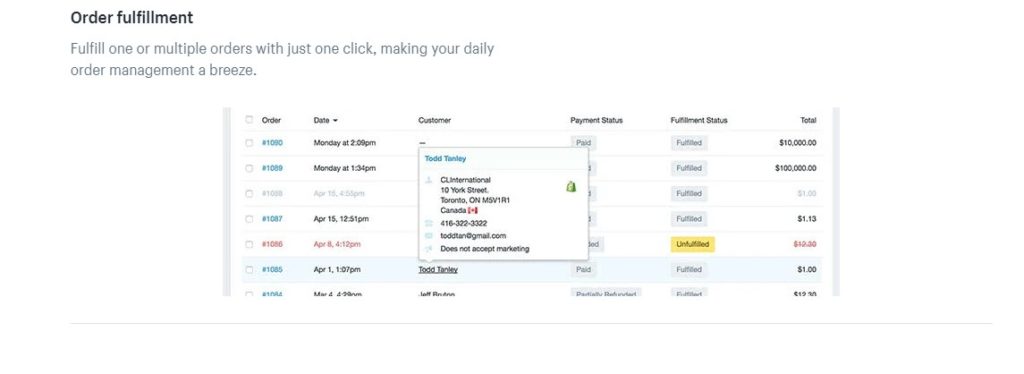Click the Total column header

[x=808, y=120]
